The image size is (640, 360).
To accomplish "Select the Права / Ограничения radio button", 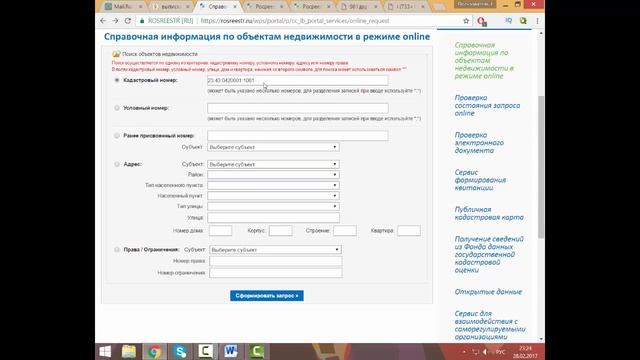I will 117,249.
